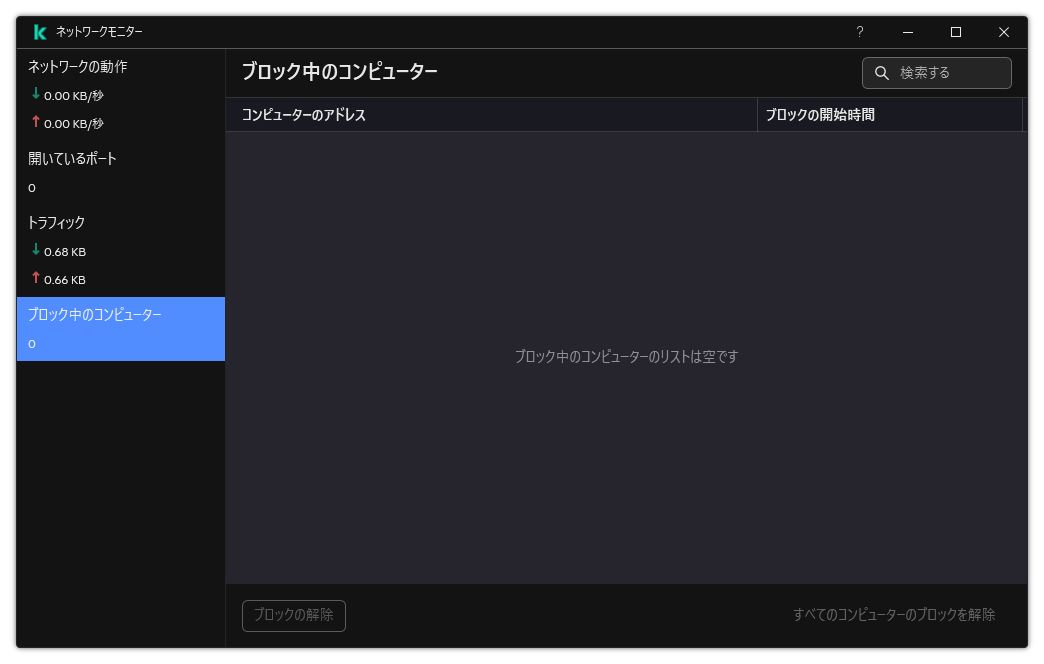Click the green download arrow under ネットワークの動作
The height and width of the screenshot is (664, 1044).
coord(36,95)
